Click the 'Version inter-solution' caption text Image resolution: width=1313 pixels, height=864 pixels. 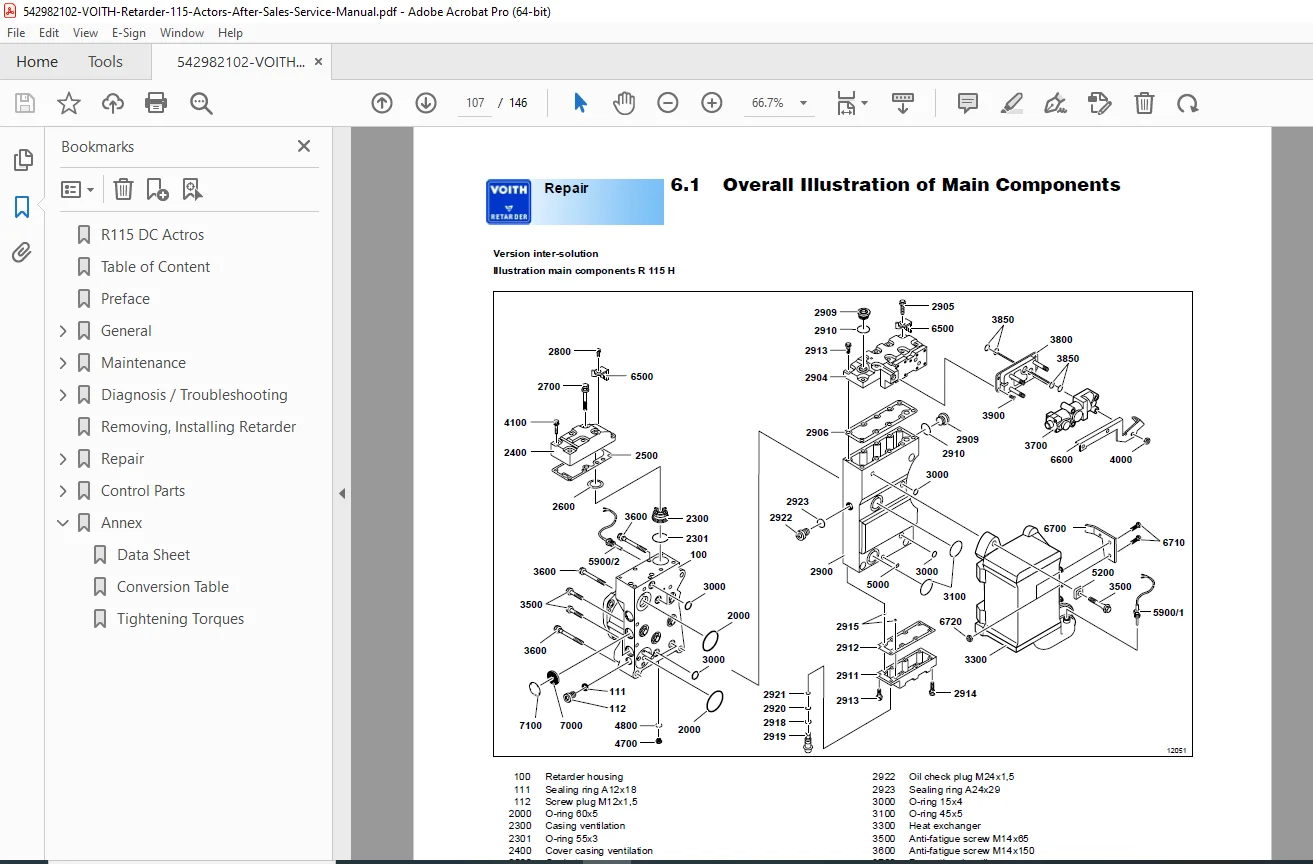546,254
